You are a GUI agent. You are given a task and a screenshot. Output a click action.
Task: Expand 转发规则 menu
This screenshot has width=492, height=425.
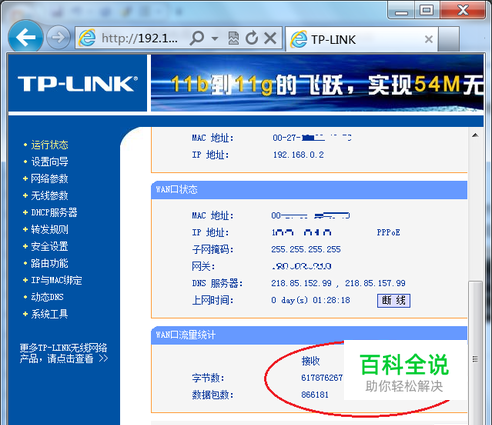(x=49, y=229)
